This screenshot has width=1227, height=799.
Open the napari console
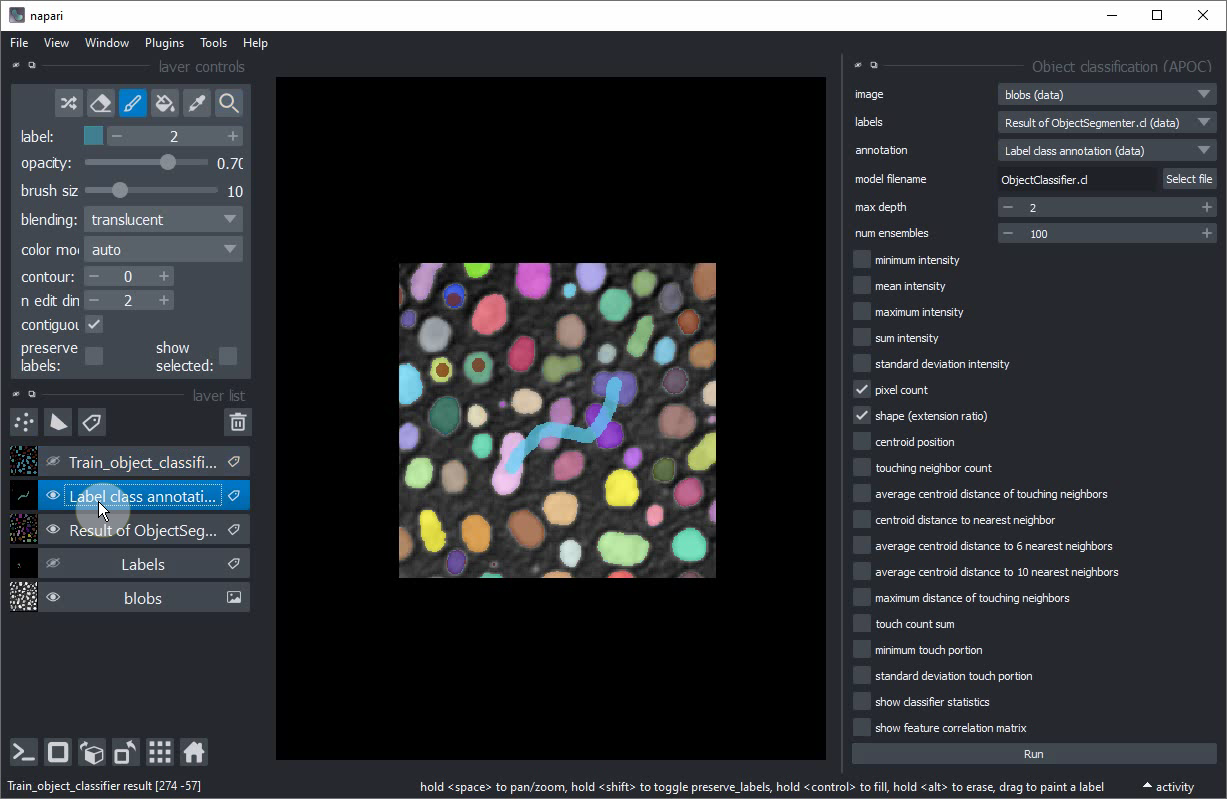[x=24, y=752]
